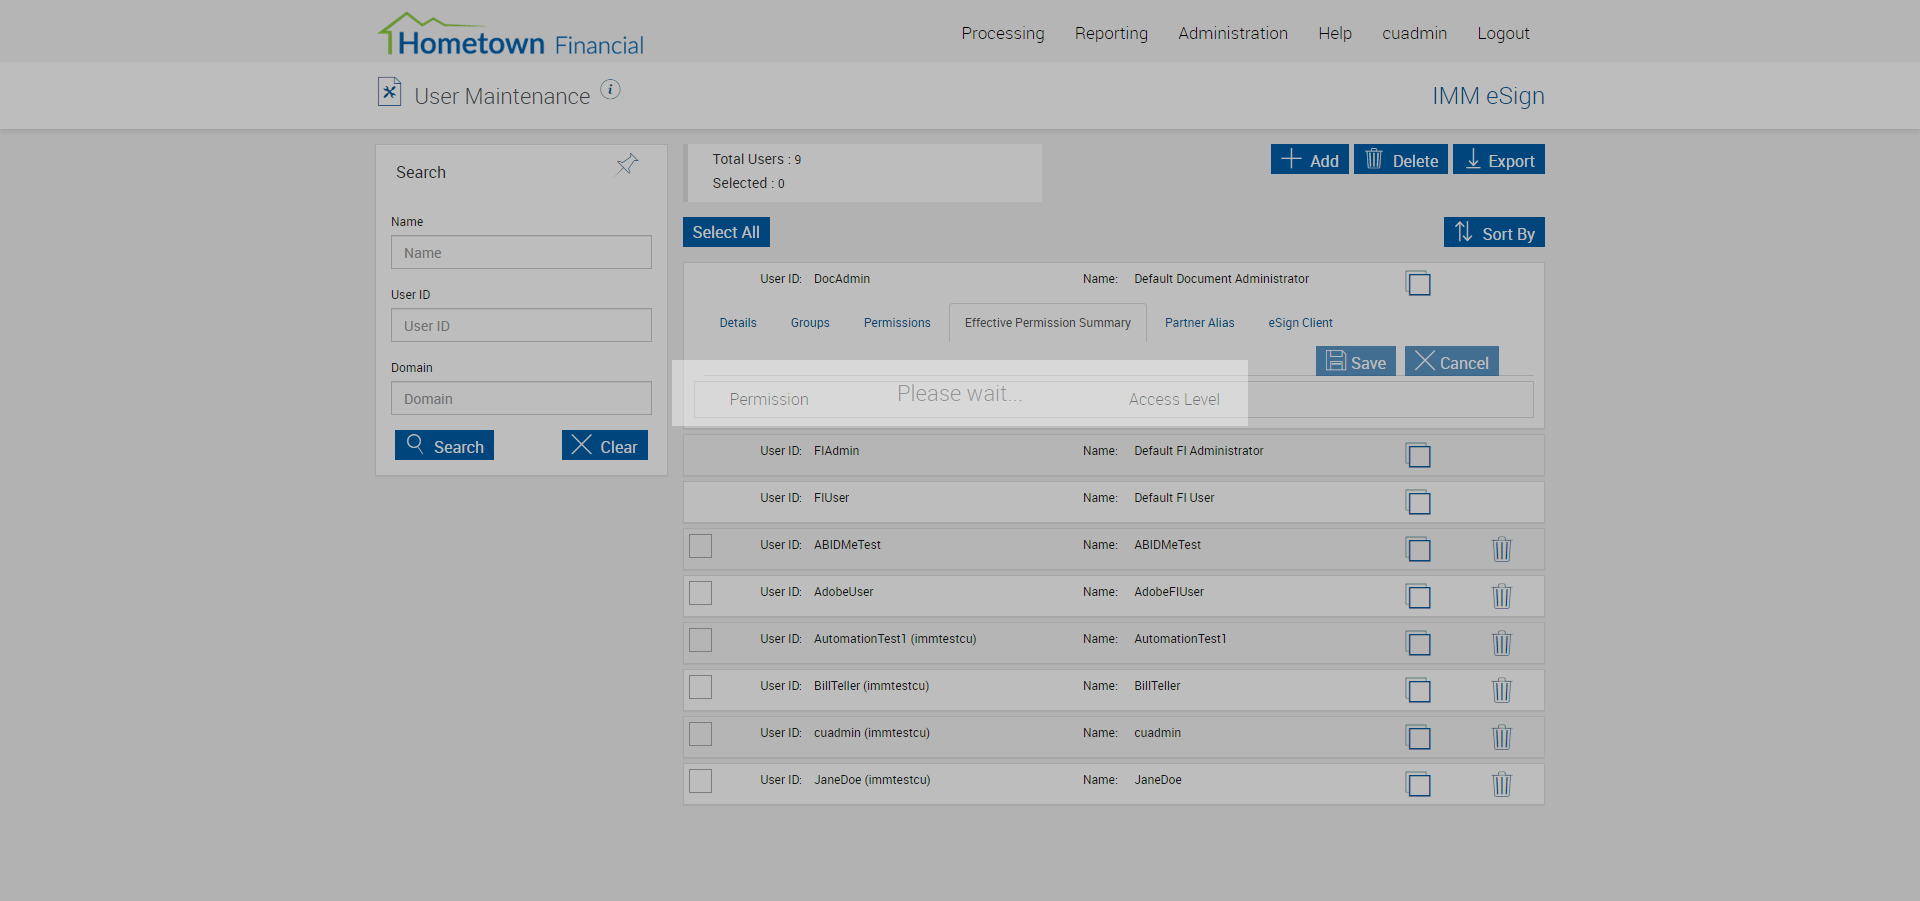Click copy icon for FIAdmin row
This screenshot has width=1920, height=901.
tap(1418, 455)
